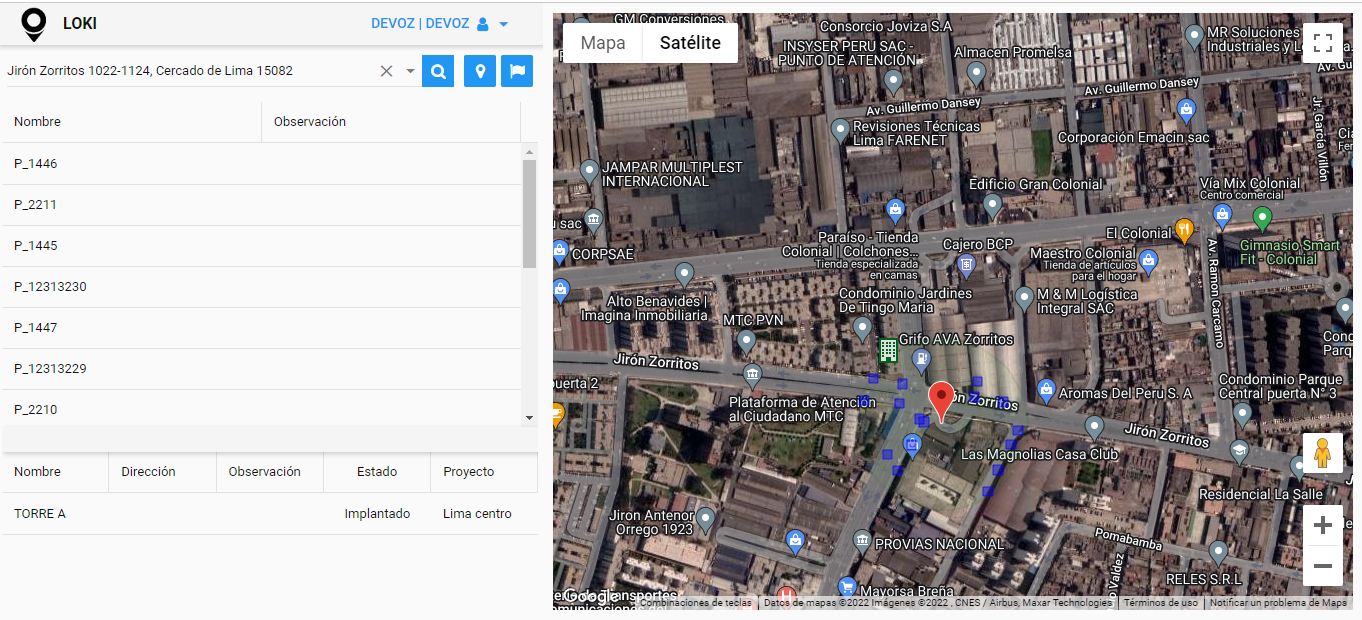Viewport: 1362px width, 620px height.
Task: Click Notificar un problema de Maps
Action: [1279, 603]
